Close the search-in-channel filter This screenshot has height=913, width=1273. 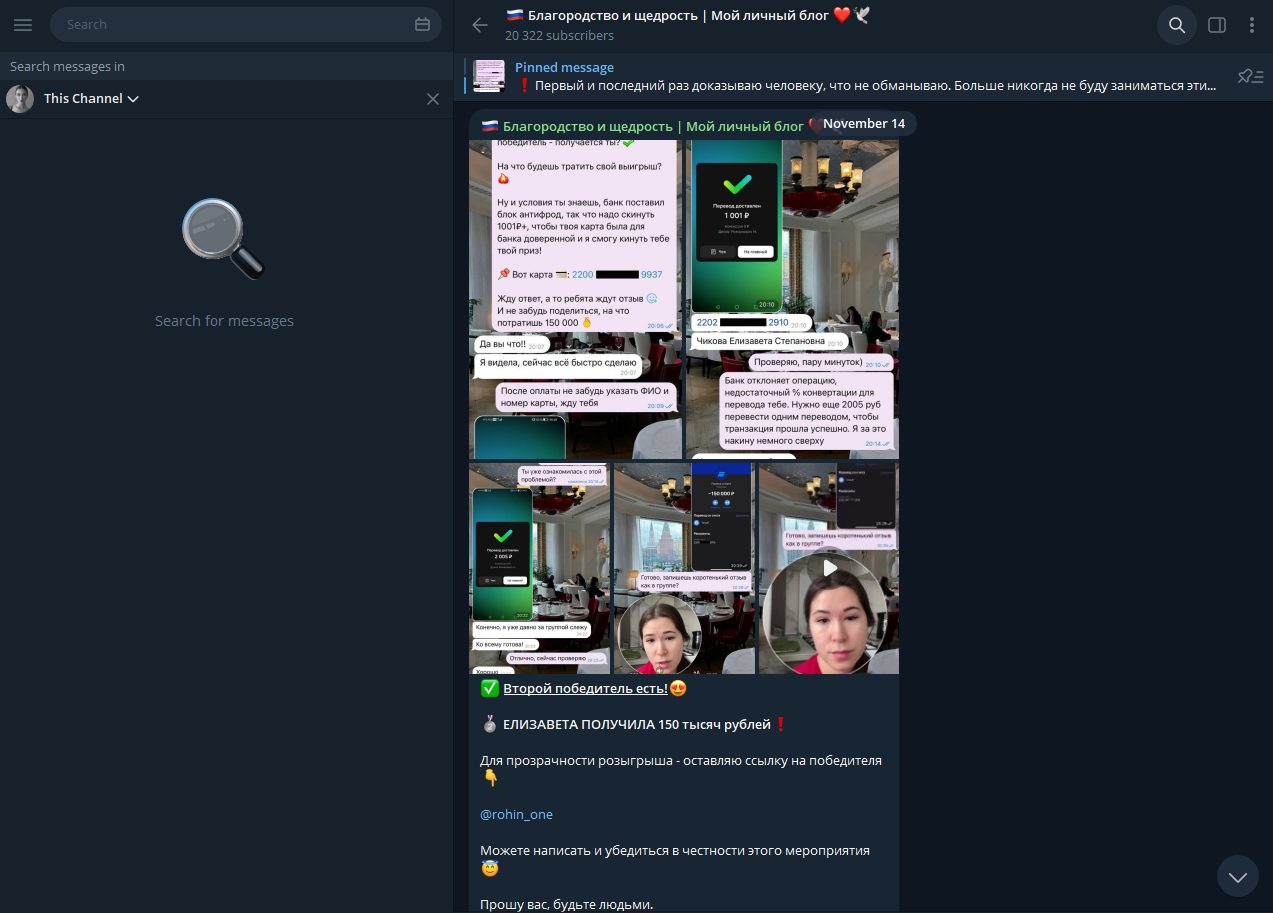click(433, 99)
